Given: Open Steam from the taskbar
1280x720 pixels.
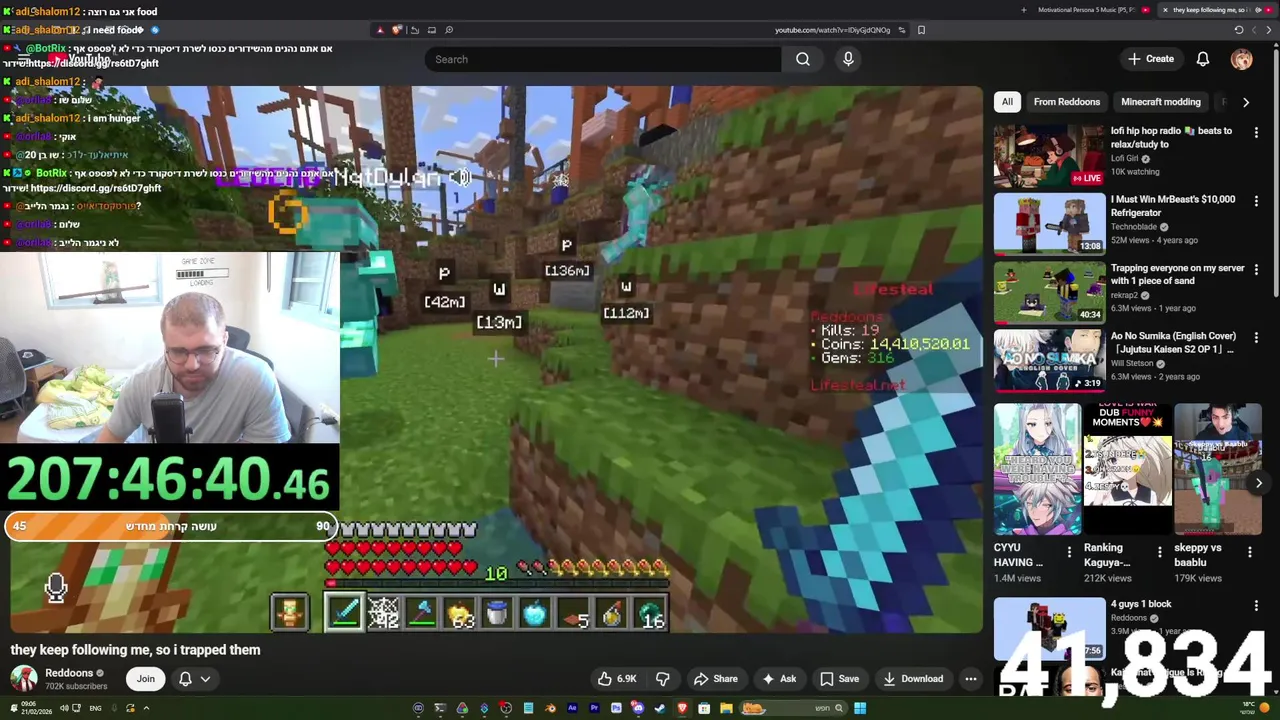Looking at the screenshot, I should pyautogui.click(x=660, y=708).
